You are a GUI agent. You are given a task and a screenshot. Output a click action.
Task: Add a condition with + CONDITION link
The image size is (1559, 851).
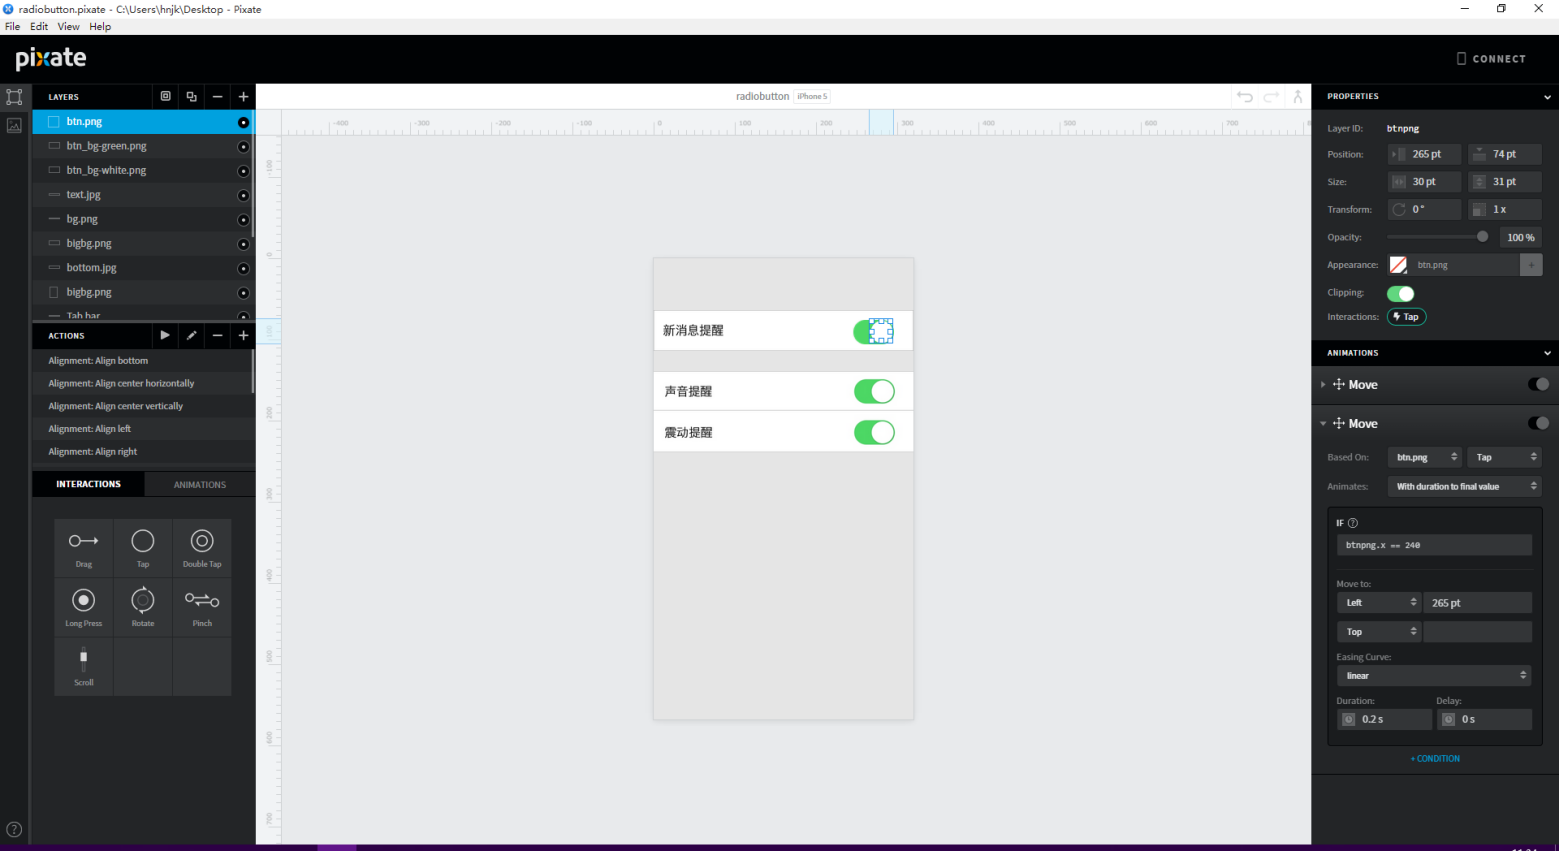(x=1435, y=758)
